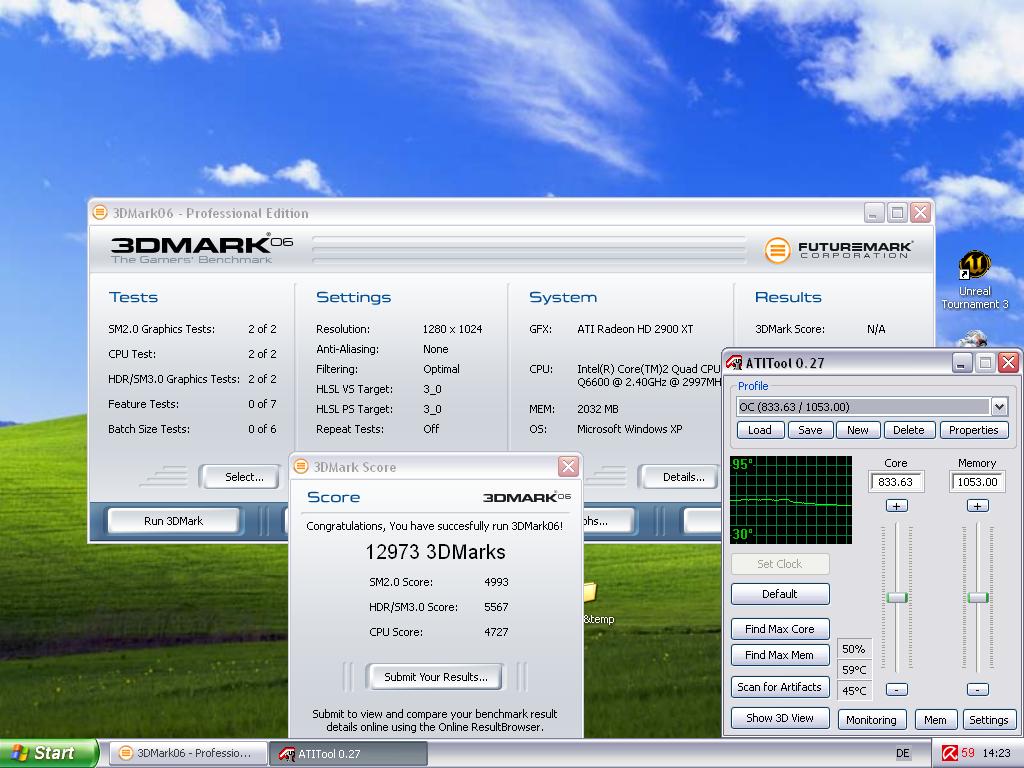Minimize the 3DMark06 window
The image size is (1024, 768).
pyautogui.click(x=874, y=213)
